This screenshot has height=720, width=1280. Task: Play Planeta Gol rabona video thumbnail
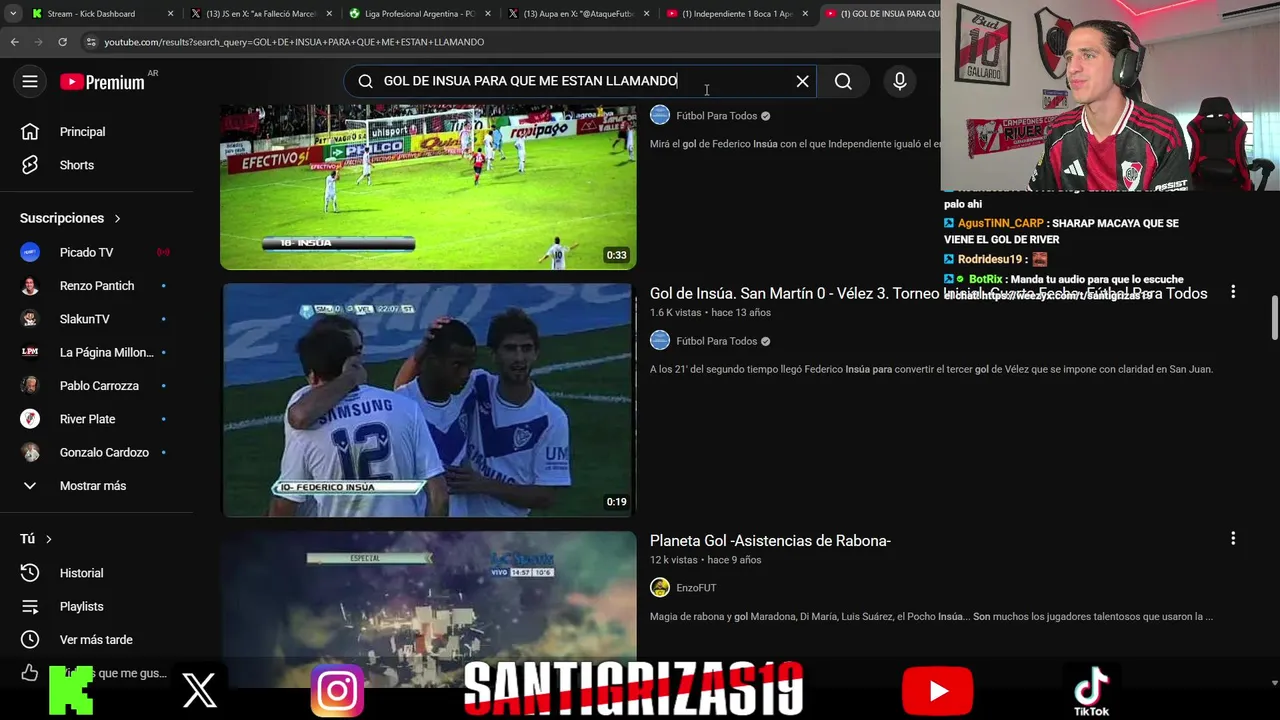tap(428, 608)
